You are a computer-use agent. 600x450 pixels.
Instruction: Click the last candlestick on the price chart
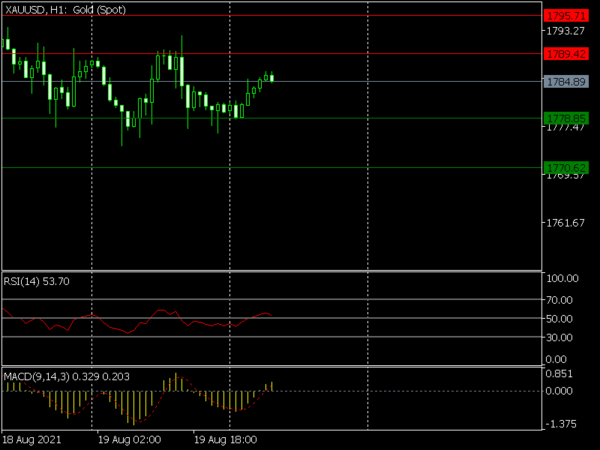272,78
